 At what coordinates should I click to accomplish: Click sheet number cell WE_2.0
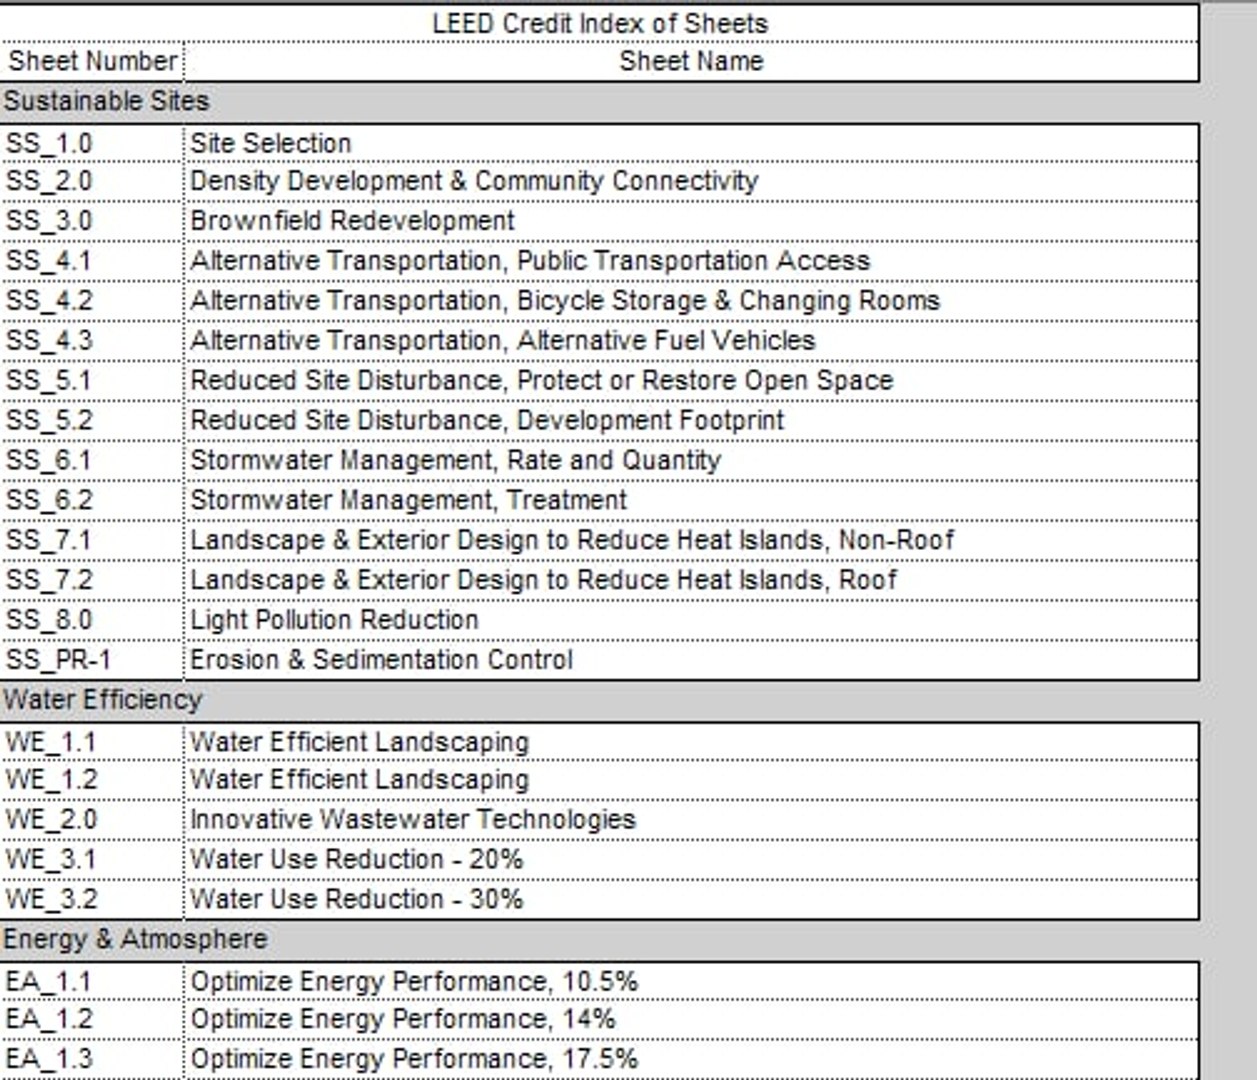(93, 820)
